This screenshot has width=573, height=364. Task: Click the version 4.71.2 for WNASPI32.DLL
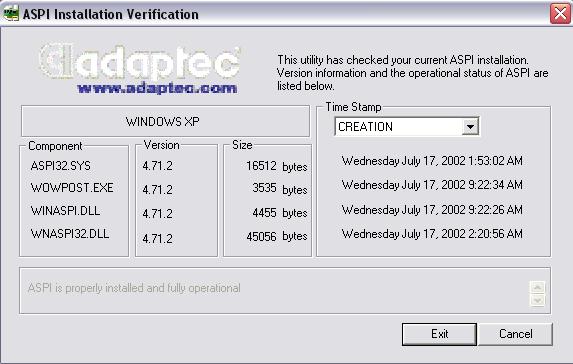158,239
